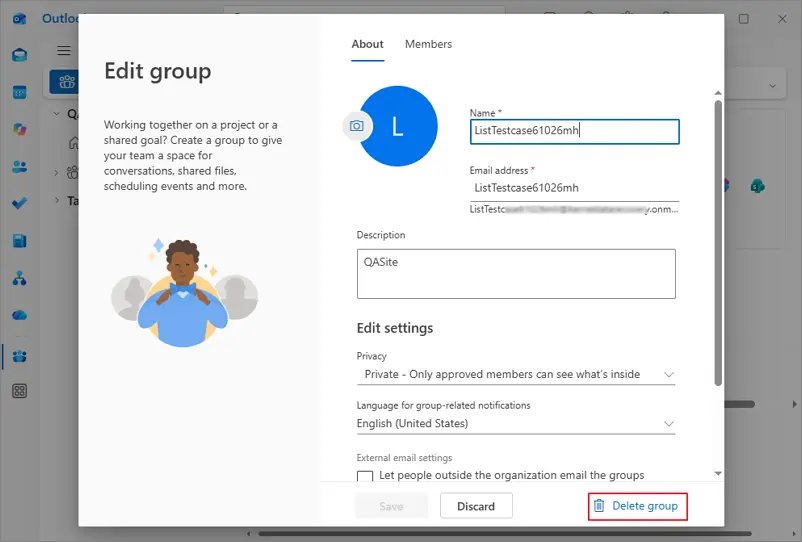The image size is (802, 542).
Task: Expand ribbon chevron at top right
Action: pos(772,86)
